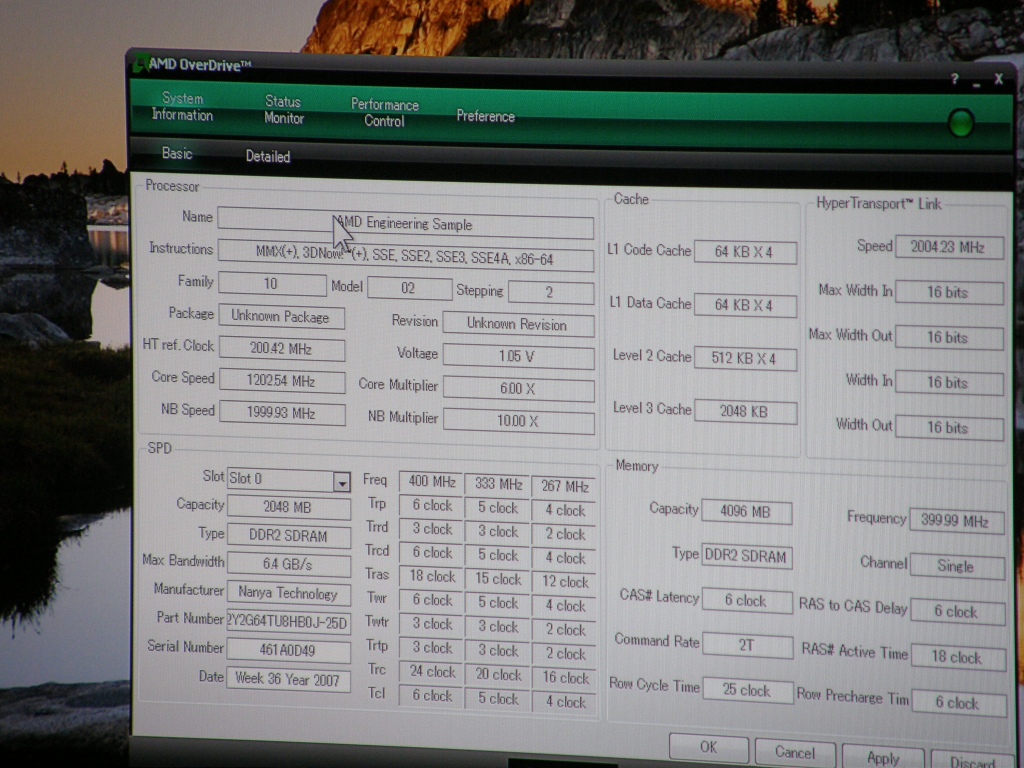Viewport: 1024px width, 768px height.
Task: Click the Tras 12 clock cell
Action: (x=565, y=582)
